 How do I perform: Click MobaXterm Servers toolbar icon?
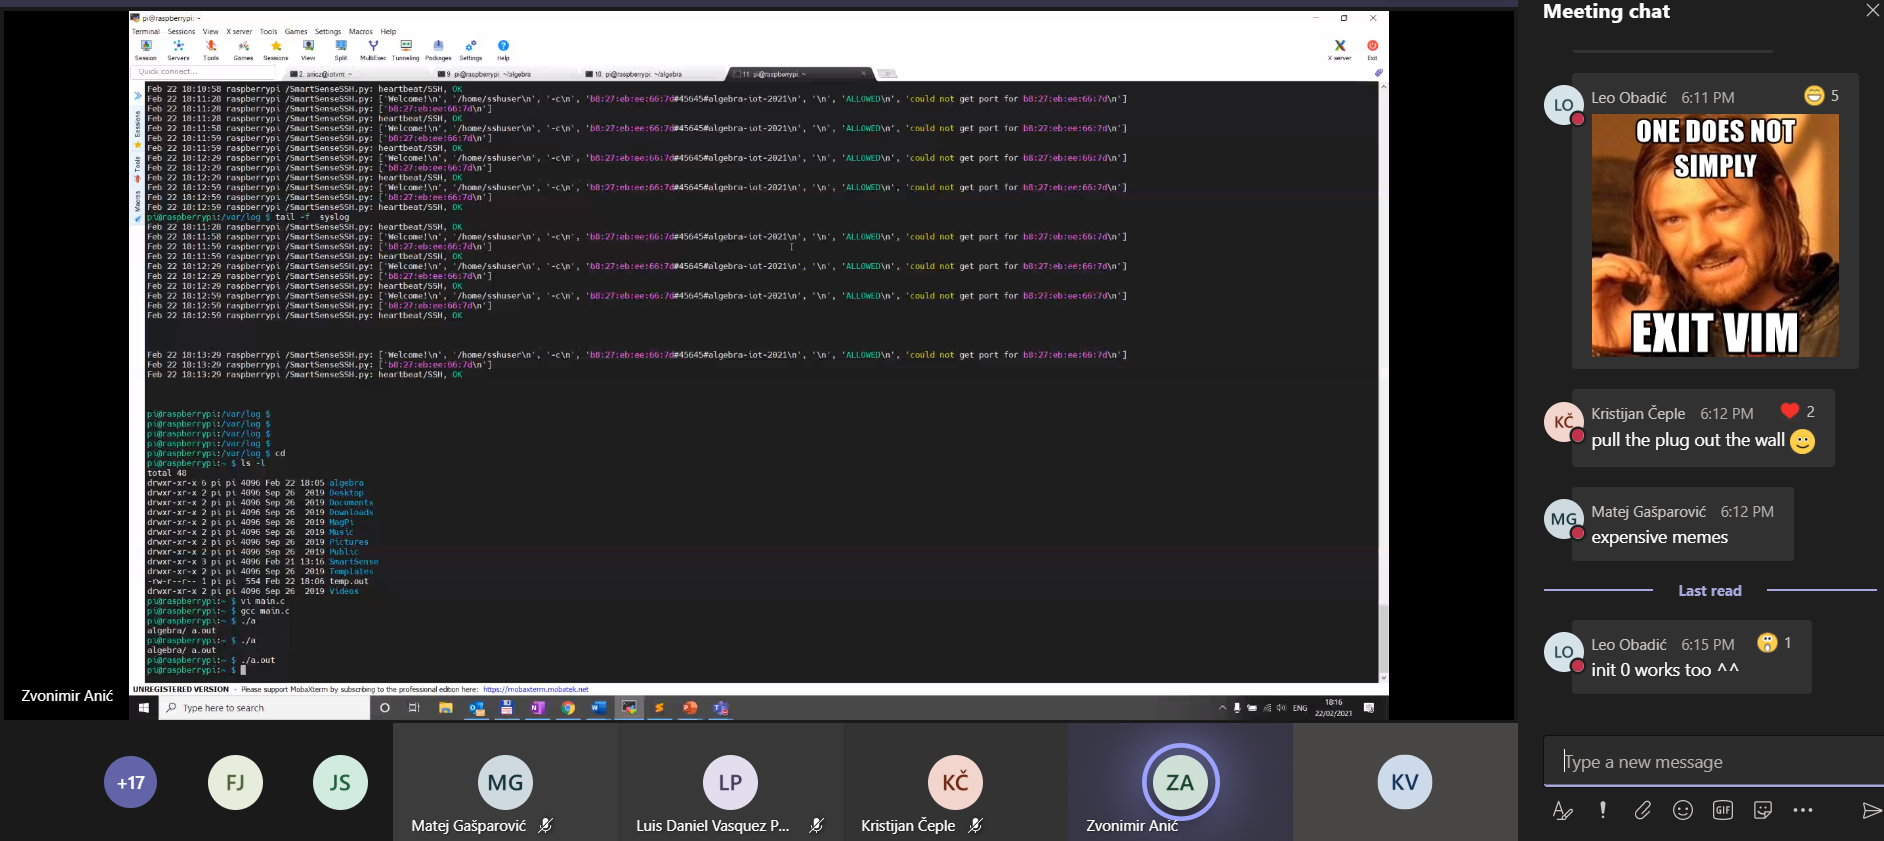(x=178, y=50)
